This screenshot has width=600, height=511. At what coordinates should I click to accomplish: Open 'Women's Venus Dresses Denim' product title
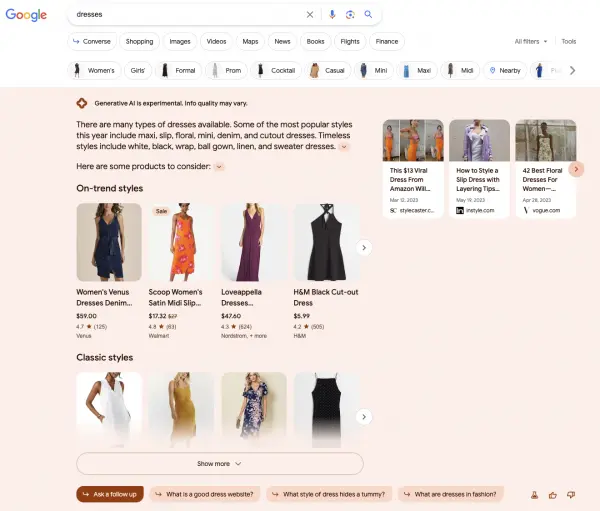(104, 297)
